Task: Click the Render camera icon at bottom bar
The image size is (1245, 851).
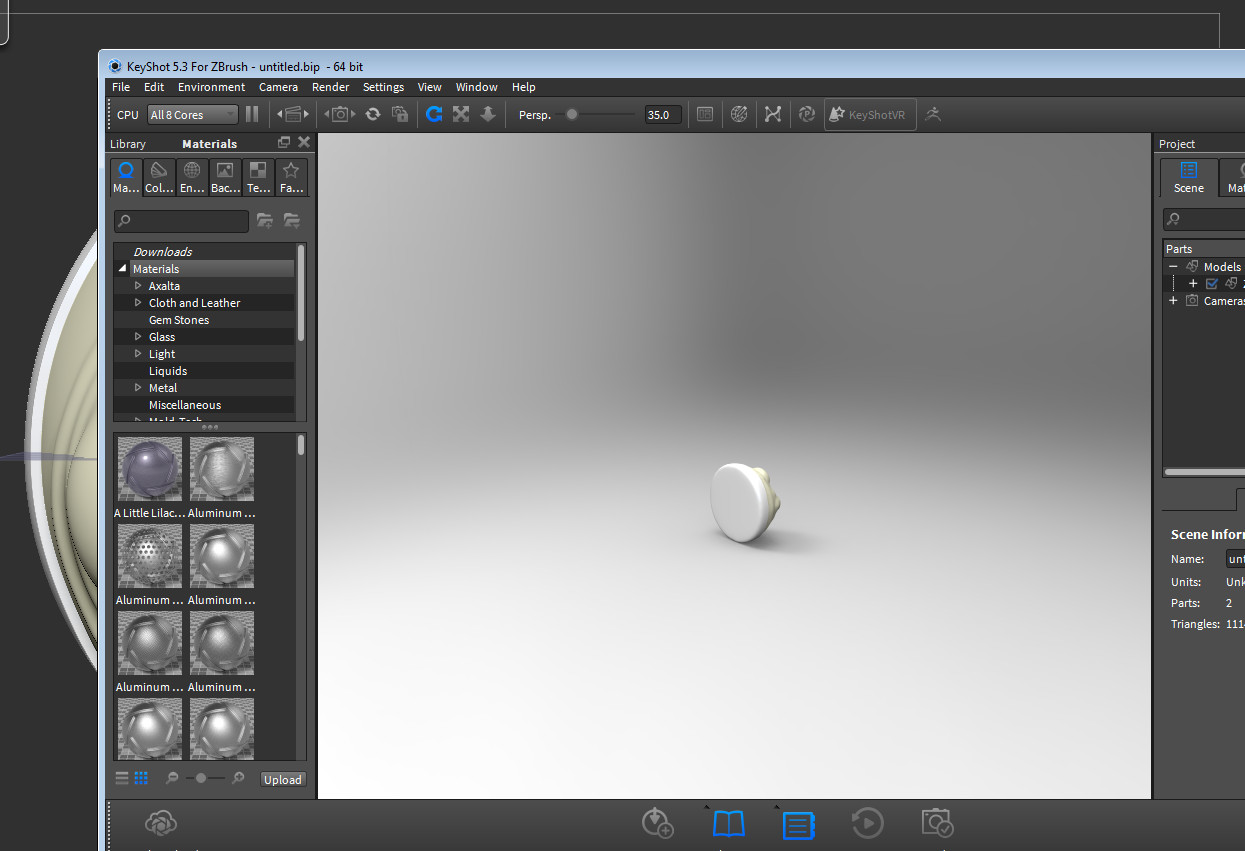Action: (937, 823)
